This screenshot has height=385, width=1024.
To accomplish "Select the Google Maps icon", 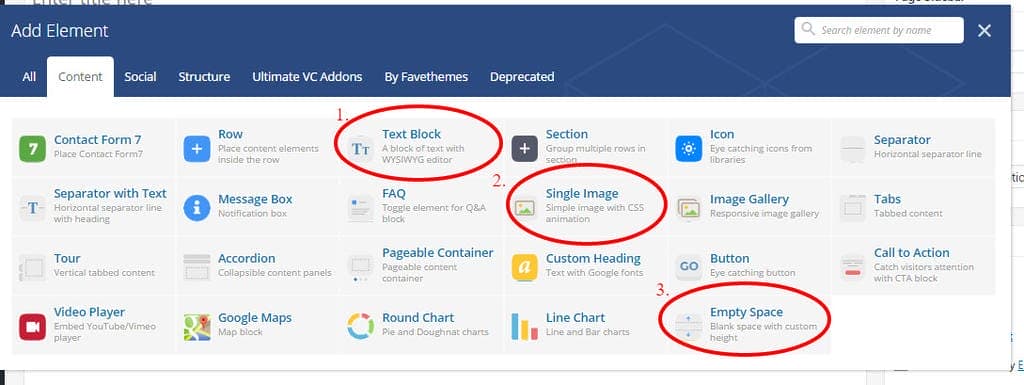I will click(197, 326).
